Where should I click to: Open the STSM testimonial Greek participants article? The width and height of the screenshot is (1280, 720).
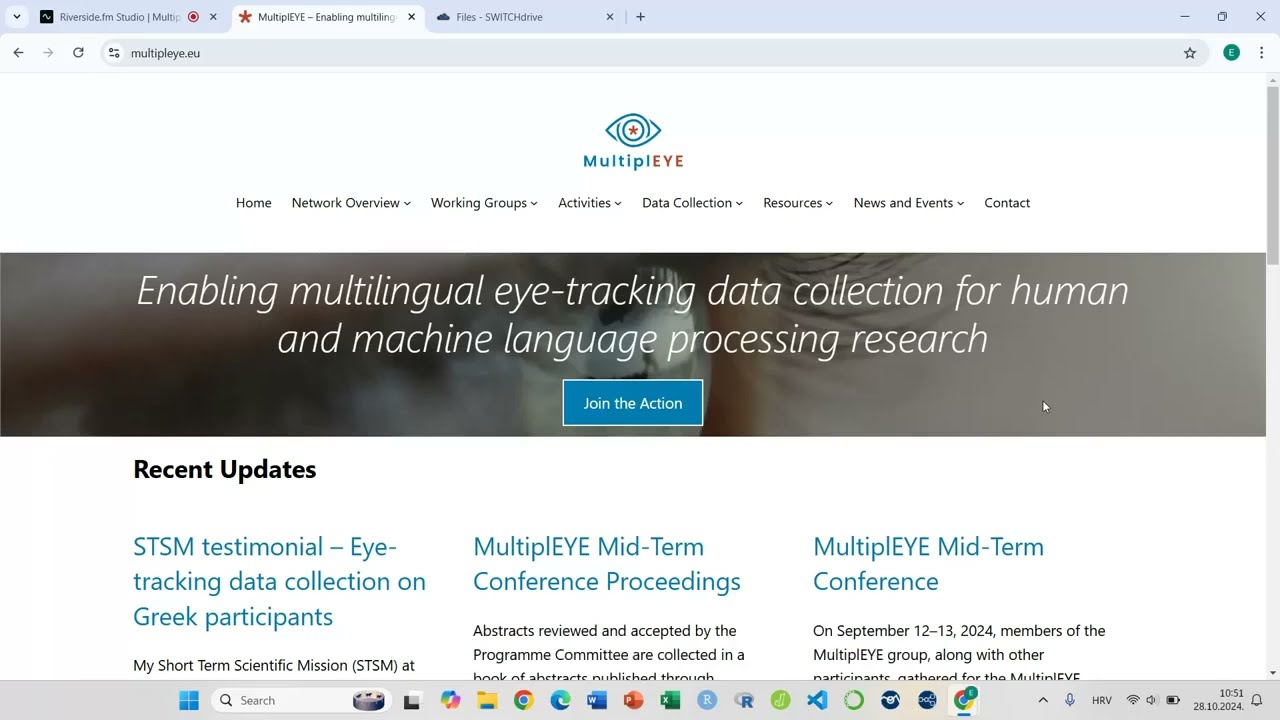[x=279, y=581]
